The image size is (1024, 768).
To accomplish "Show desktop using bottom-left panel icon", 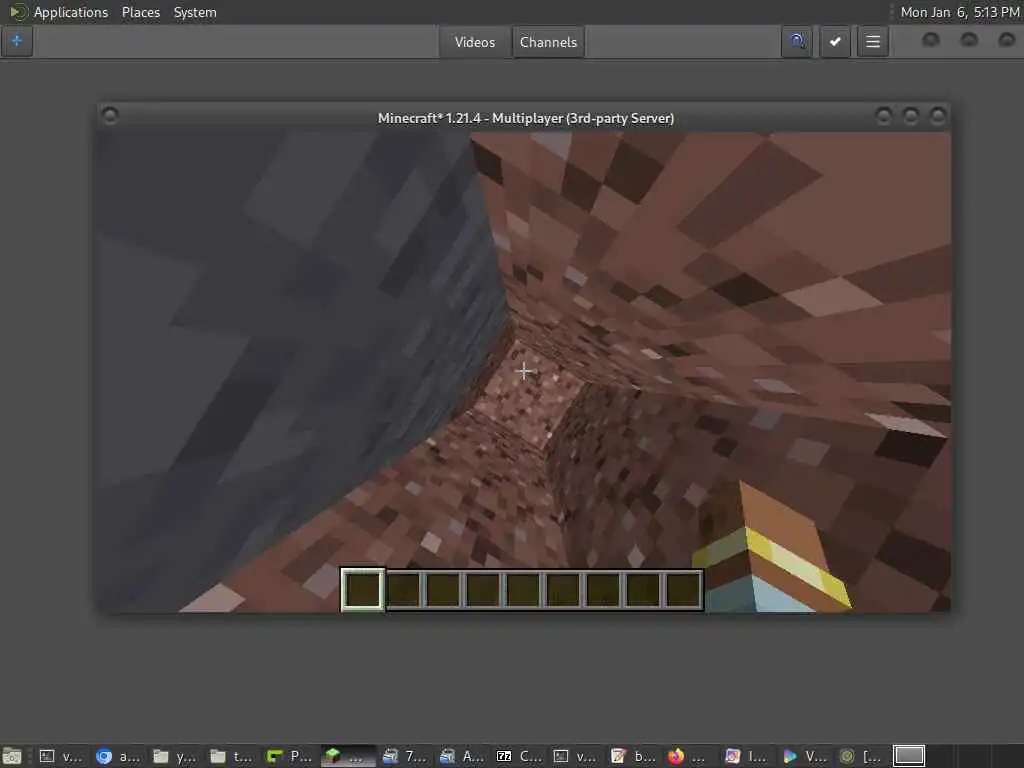I will 12,756.
